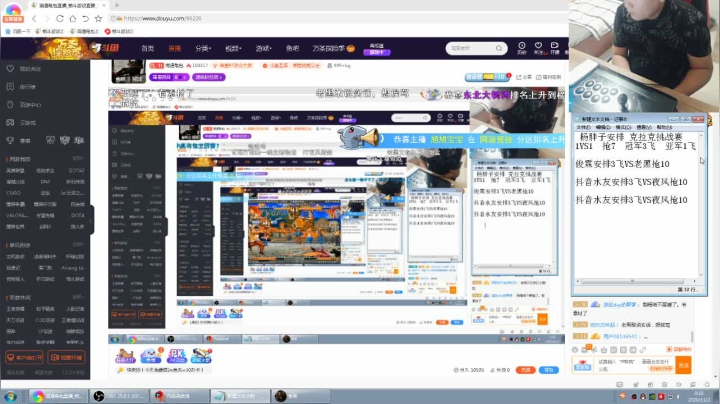Open a new browser tab with plus
Screen dimensions: 720x404
click(x=117, y=5)
